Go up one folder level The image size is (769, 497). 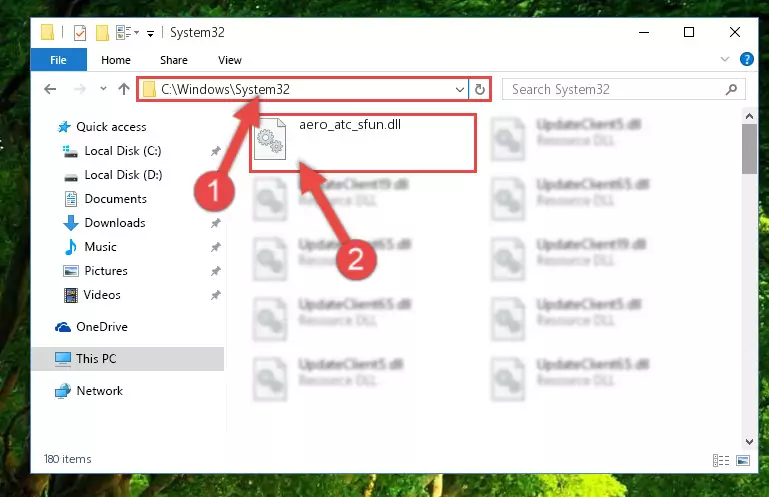tap(124, 89)
